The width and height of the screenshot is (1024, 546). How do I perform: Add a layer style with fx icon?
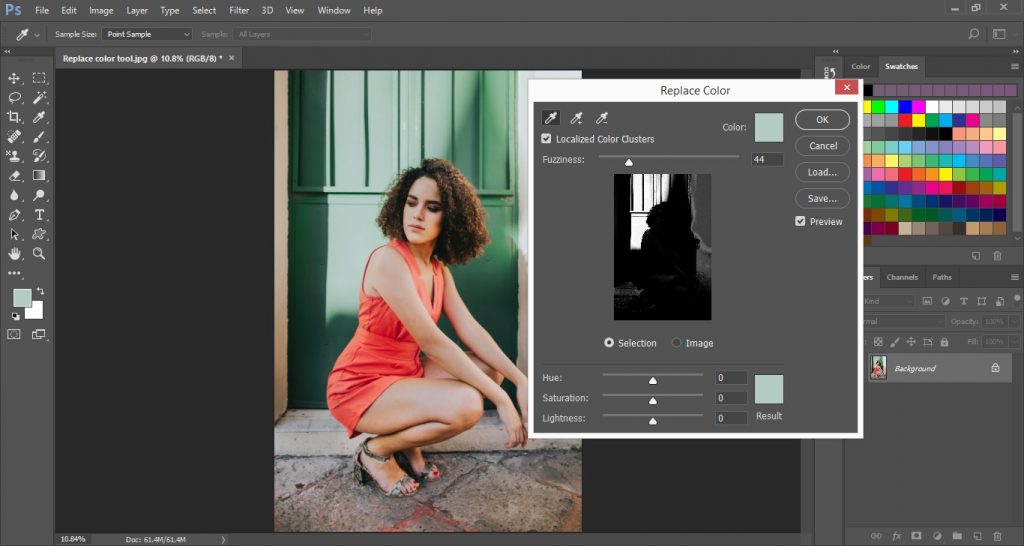(x=897, y=536)
